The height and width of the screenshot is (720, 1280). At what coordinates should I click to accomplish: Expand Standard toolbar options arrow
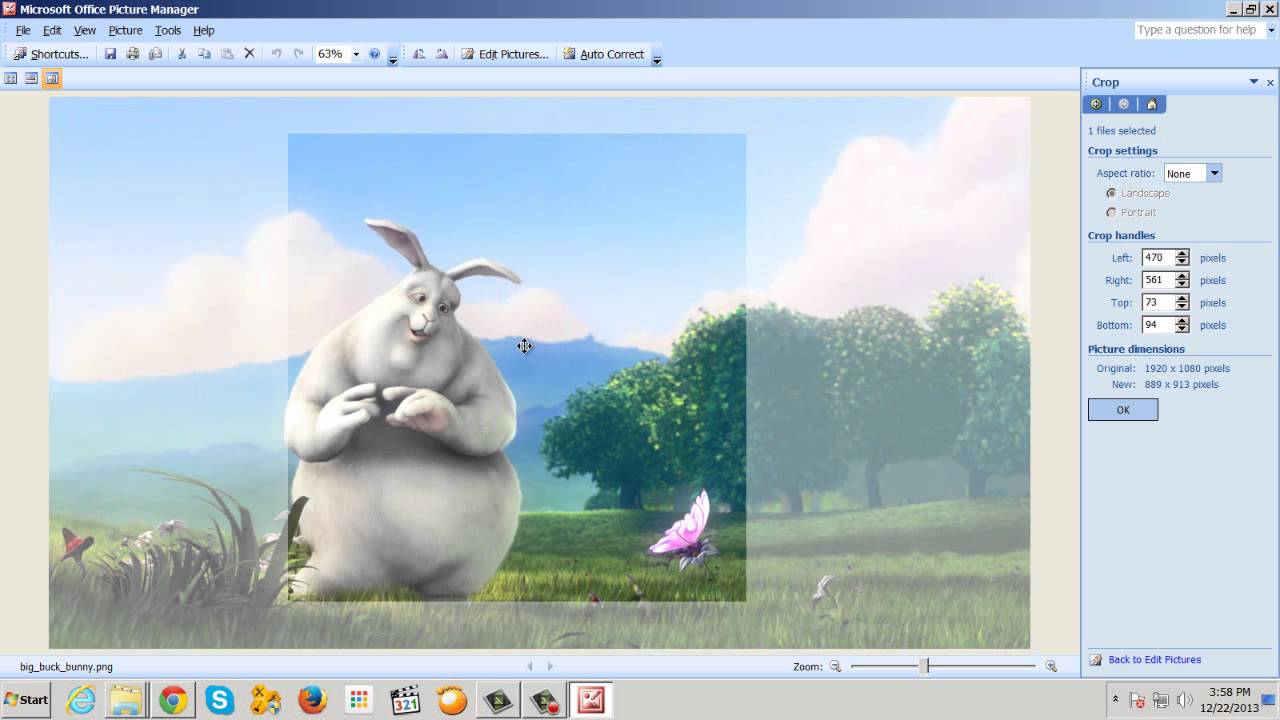click(x=393, y=56)
